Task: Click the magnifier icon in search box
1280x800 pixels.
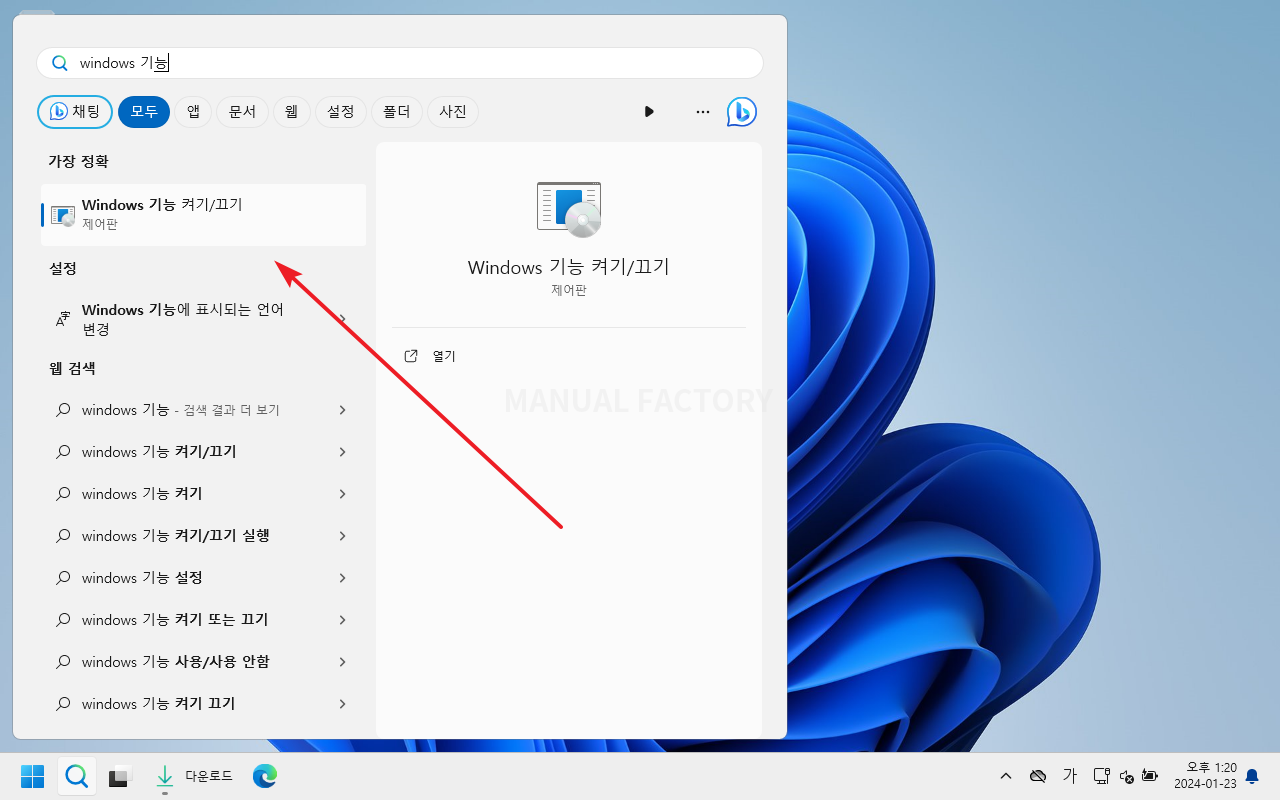Action: (x=60, y=63)
